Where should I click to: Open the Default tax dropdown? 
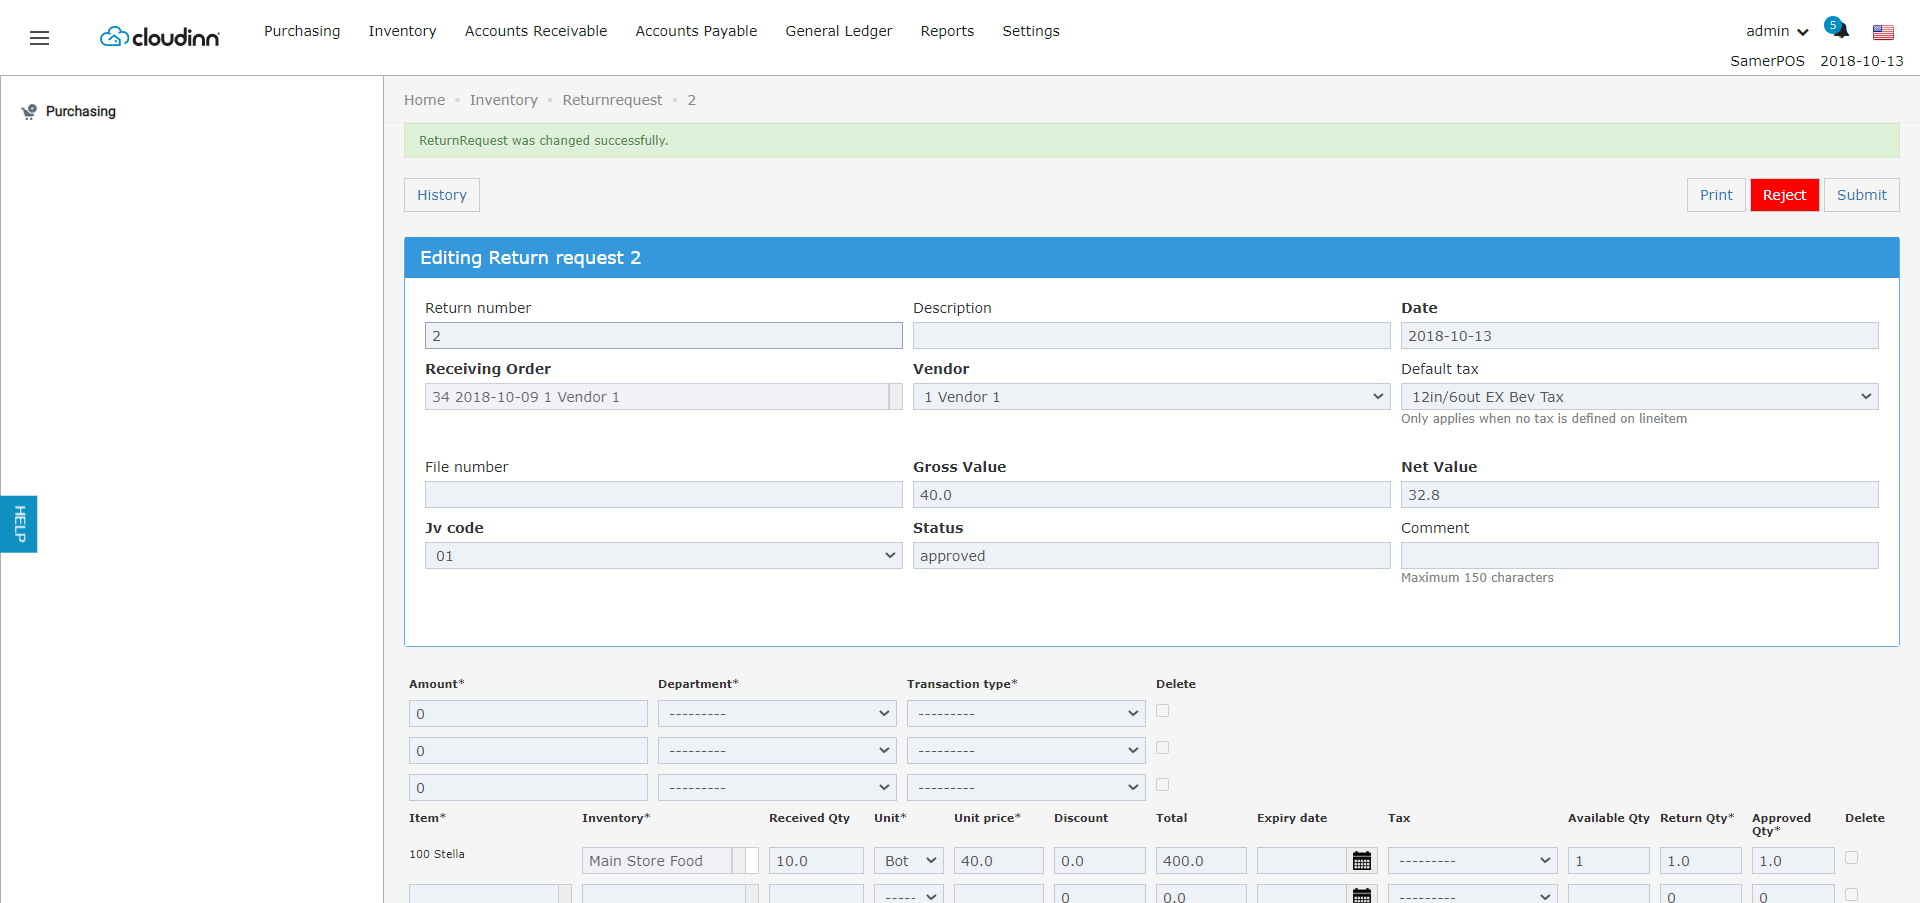[x=1639, y=397]
